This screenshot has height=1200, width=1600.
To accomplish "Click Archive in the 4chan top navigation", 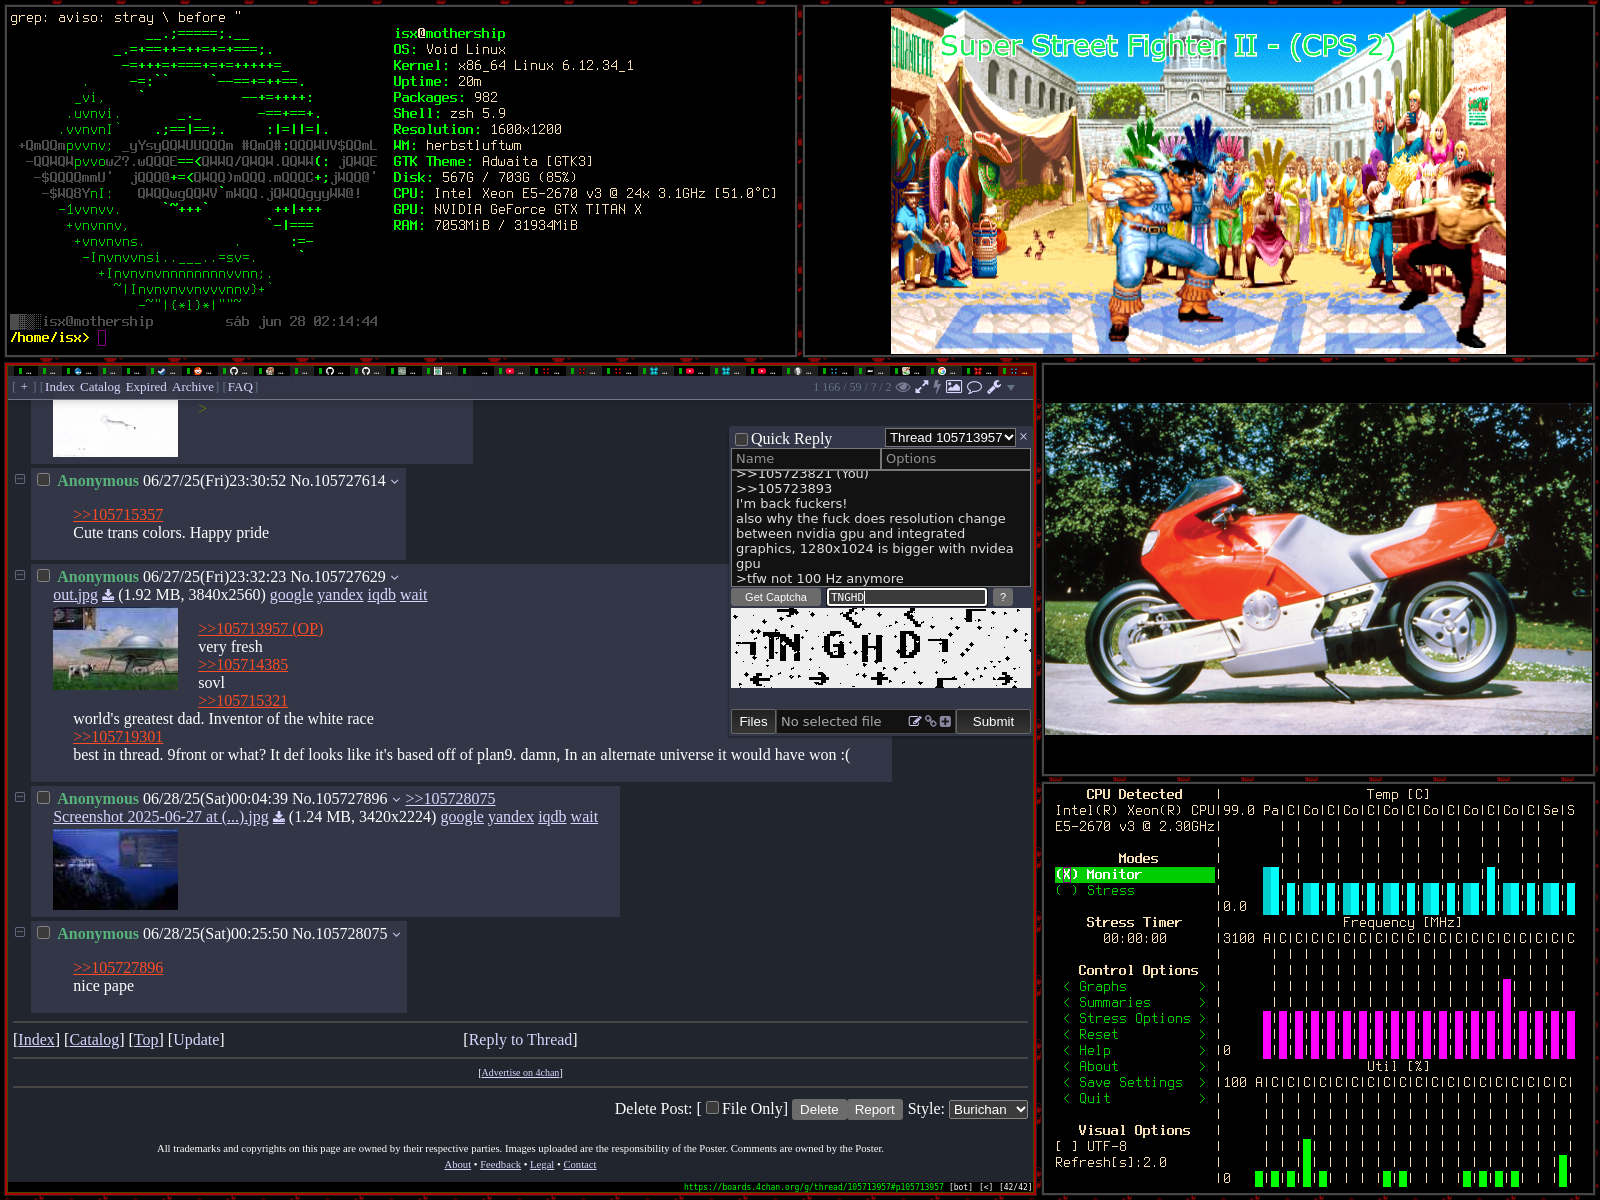I will (x=193, y=387).
